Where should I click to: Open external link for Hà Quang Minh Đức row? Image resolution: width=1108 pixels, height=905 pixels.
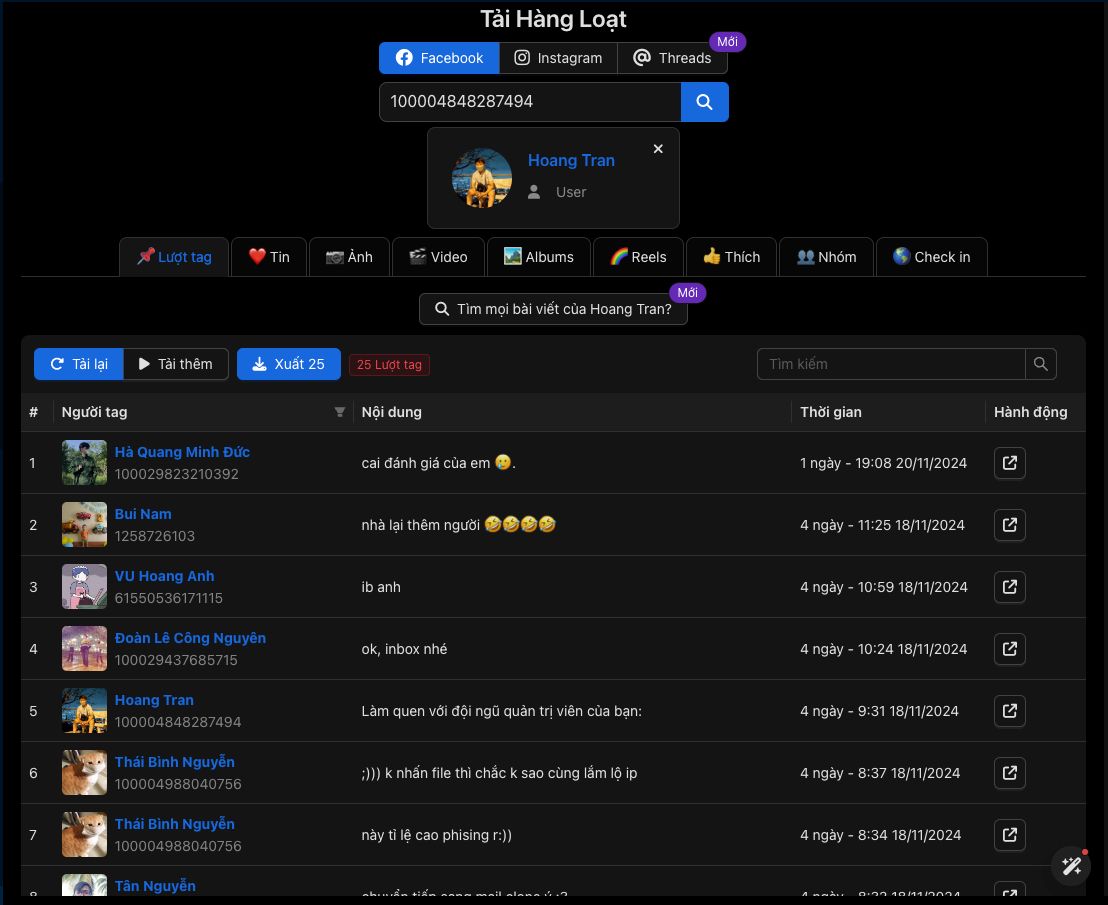click(x=1010, y=463)
